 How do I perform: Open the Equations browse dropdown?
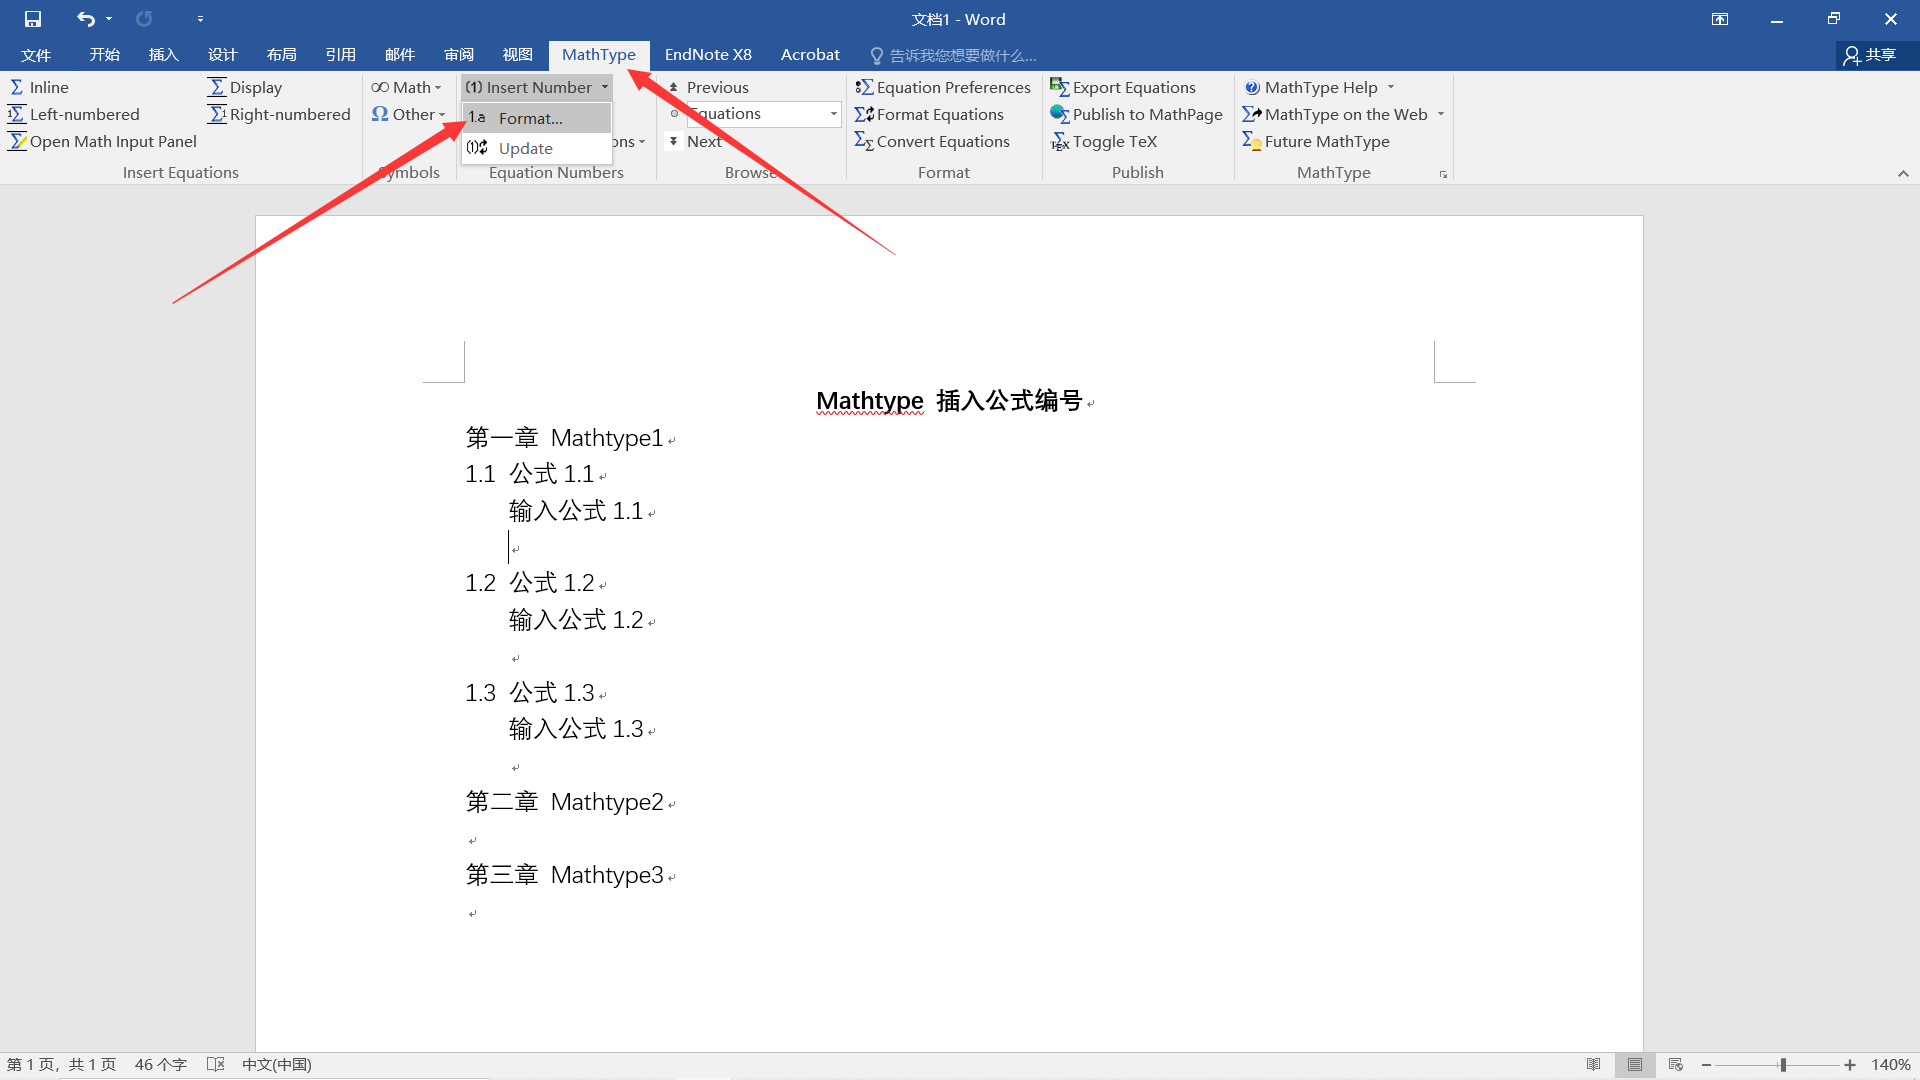pyautogui.click(x=833, y=114)
